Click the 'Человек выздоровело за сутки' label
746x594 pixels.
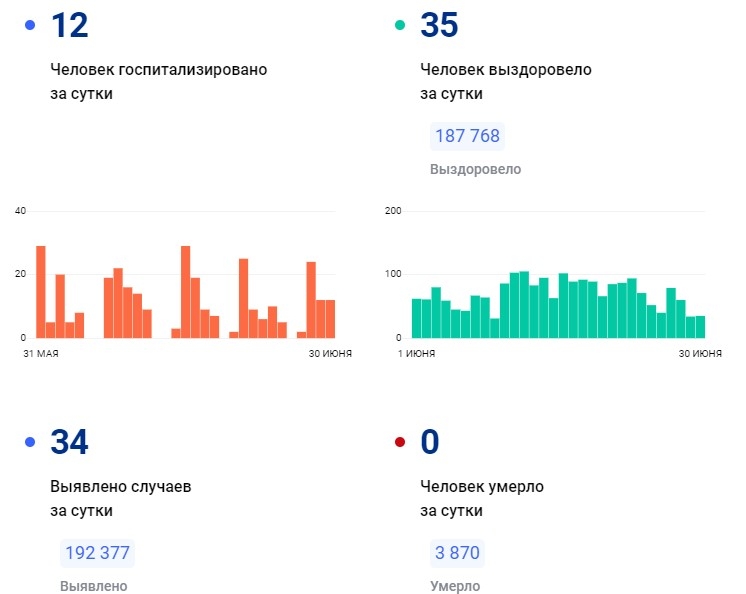(506, 82)
